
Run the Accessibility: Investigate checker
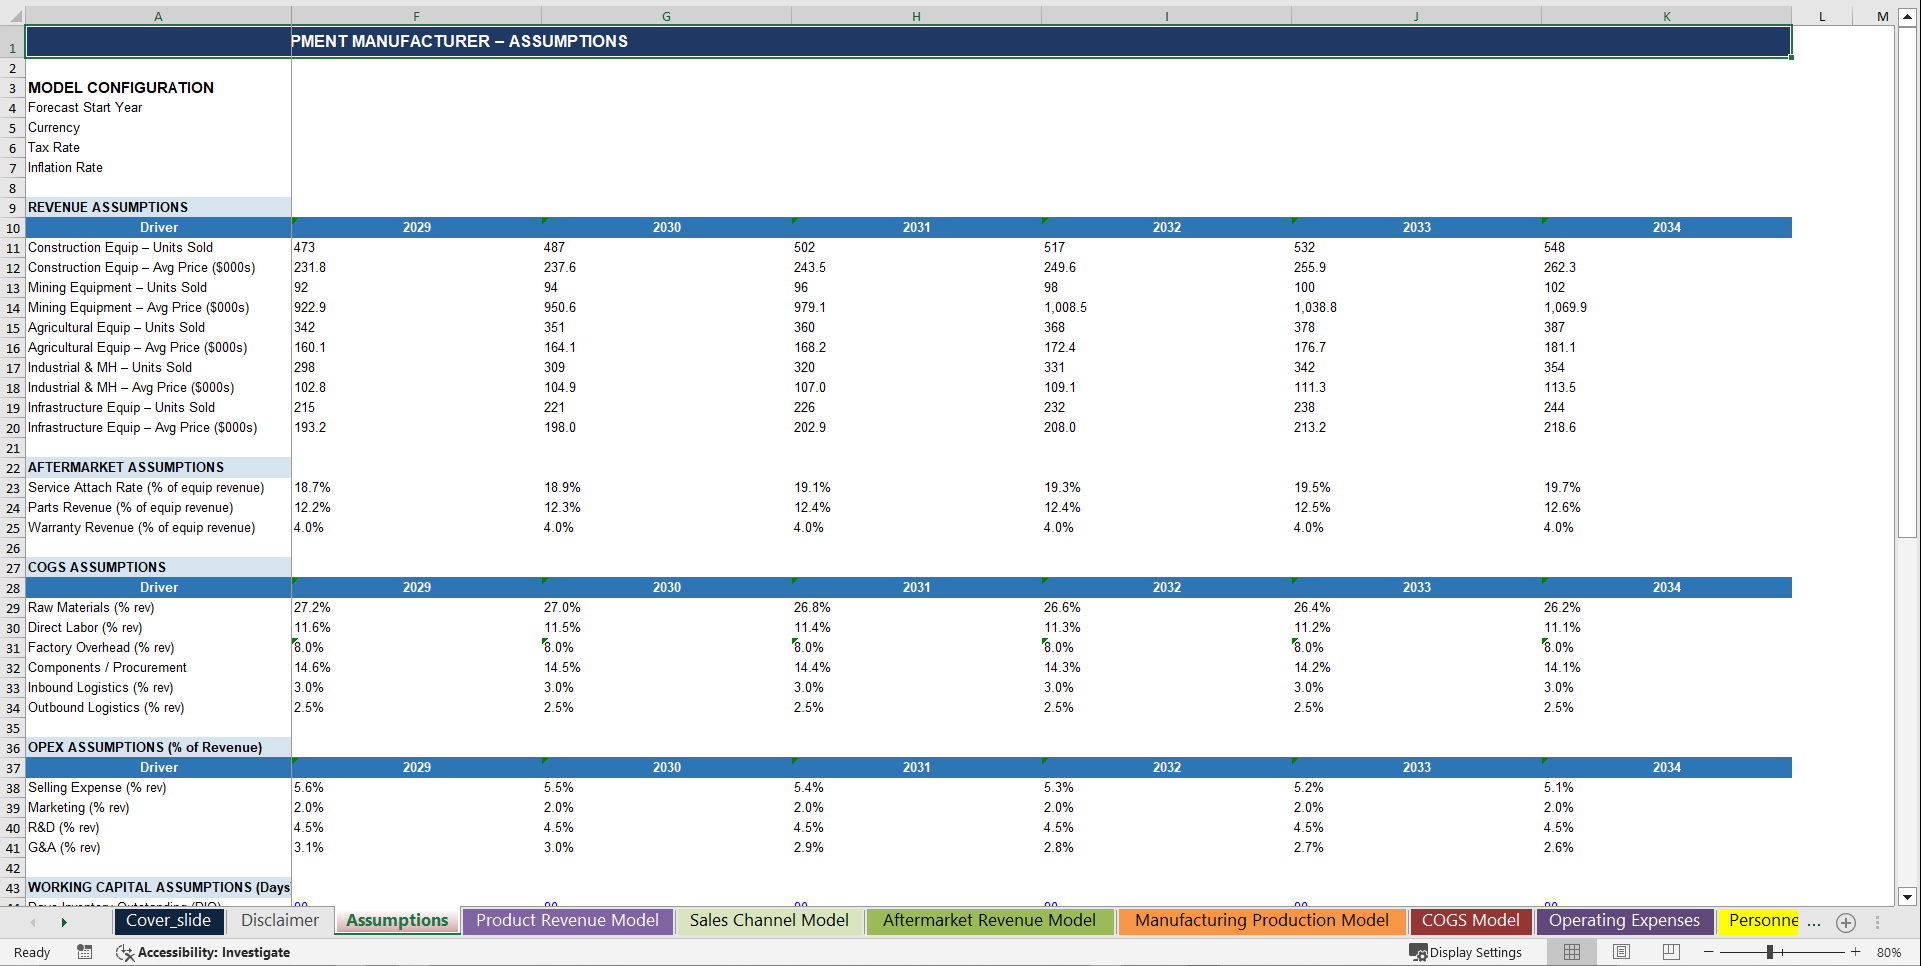coord(204,952)
